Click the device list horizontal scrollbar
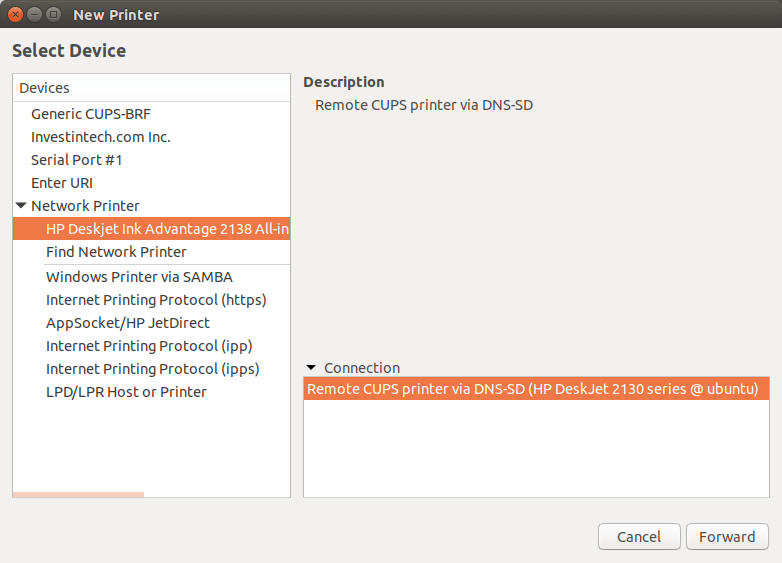The width and height of the screenshot is (782, 563). (78, 494)
